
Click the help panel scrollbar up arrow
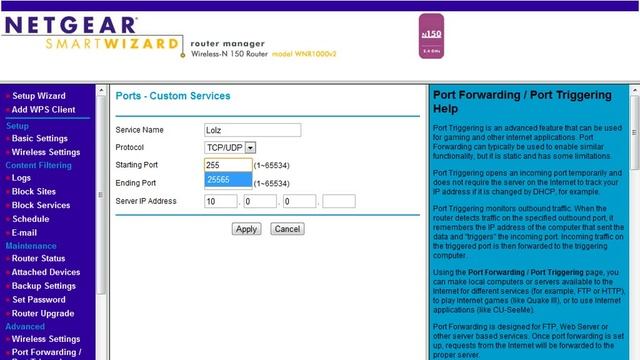pos(635,90)
